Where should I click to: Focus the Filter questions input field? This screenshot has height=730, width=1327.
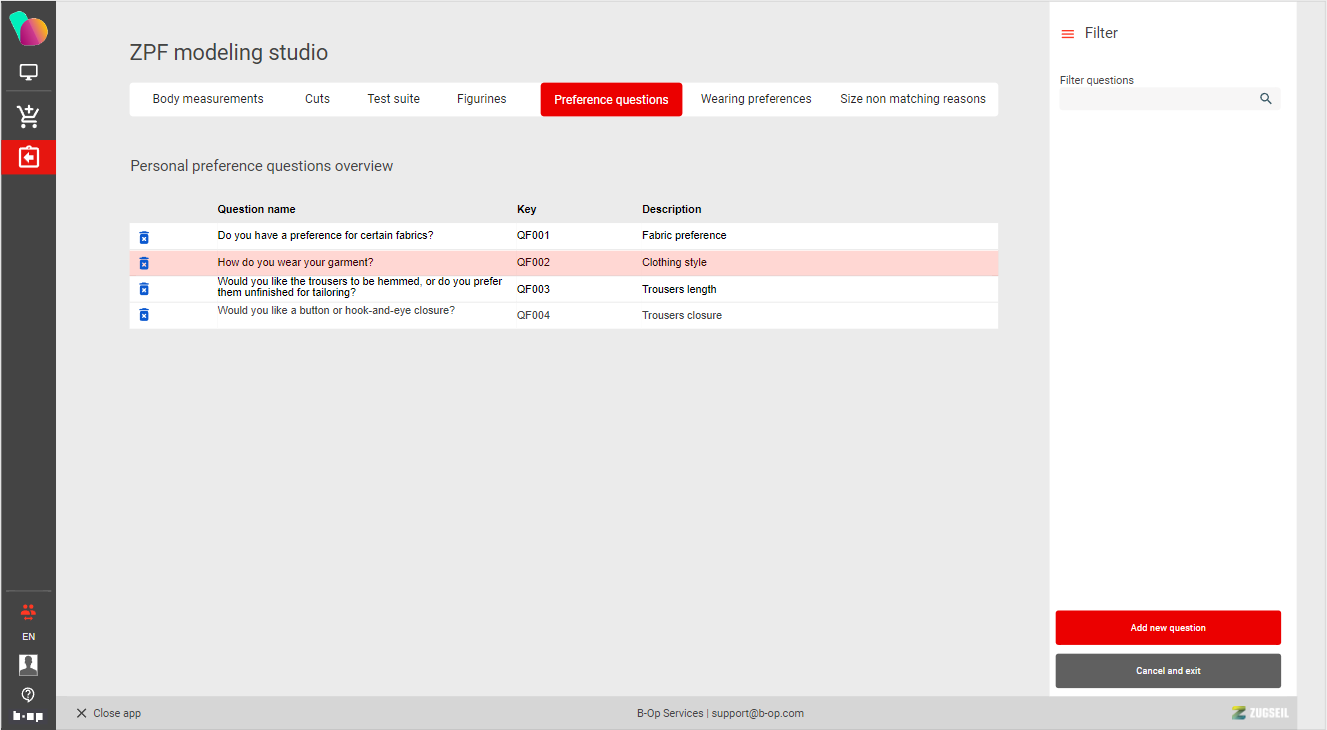pyautogui.click(x=1156, y=99)
